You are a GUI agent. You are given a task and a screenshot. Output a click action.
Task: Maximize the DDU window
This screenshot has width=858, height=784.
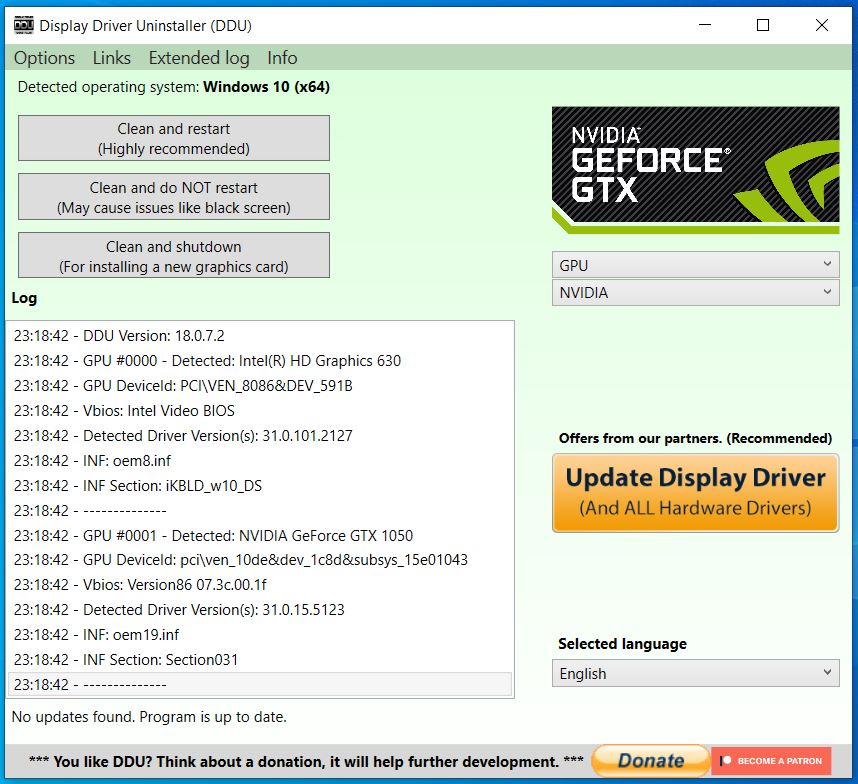763,25
